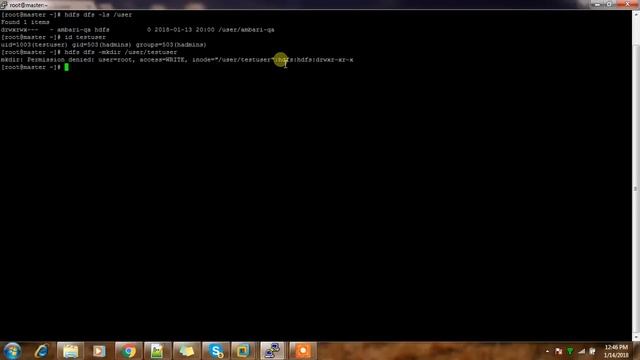Click the 'drwxrwx---' permissions text
The height and width of the screenshot is (360, 640).
click(x=20, y=30)
